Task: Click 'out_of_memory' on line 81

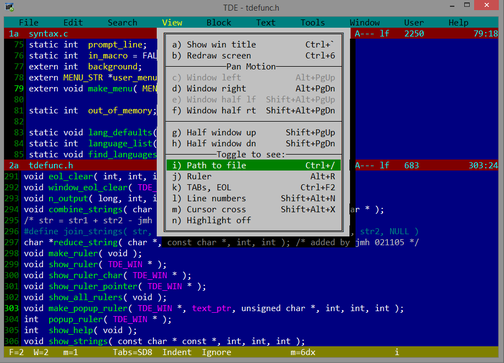Action: click(120, 111)
